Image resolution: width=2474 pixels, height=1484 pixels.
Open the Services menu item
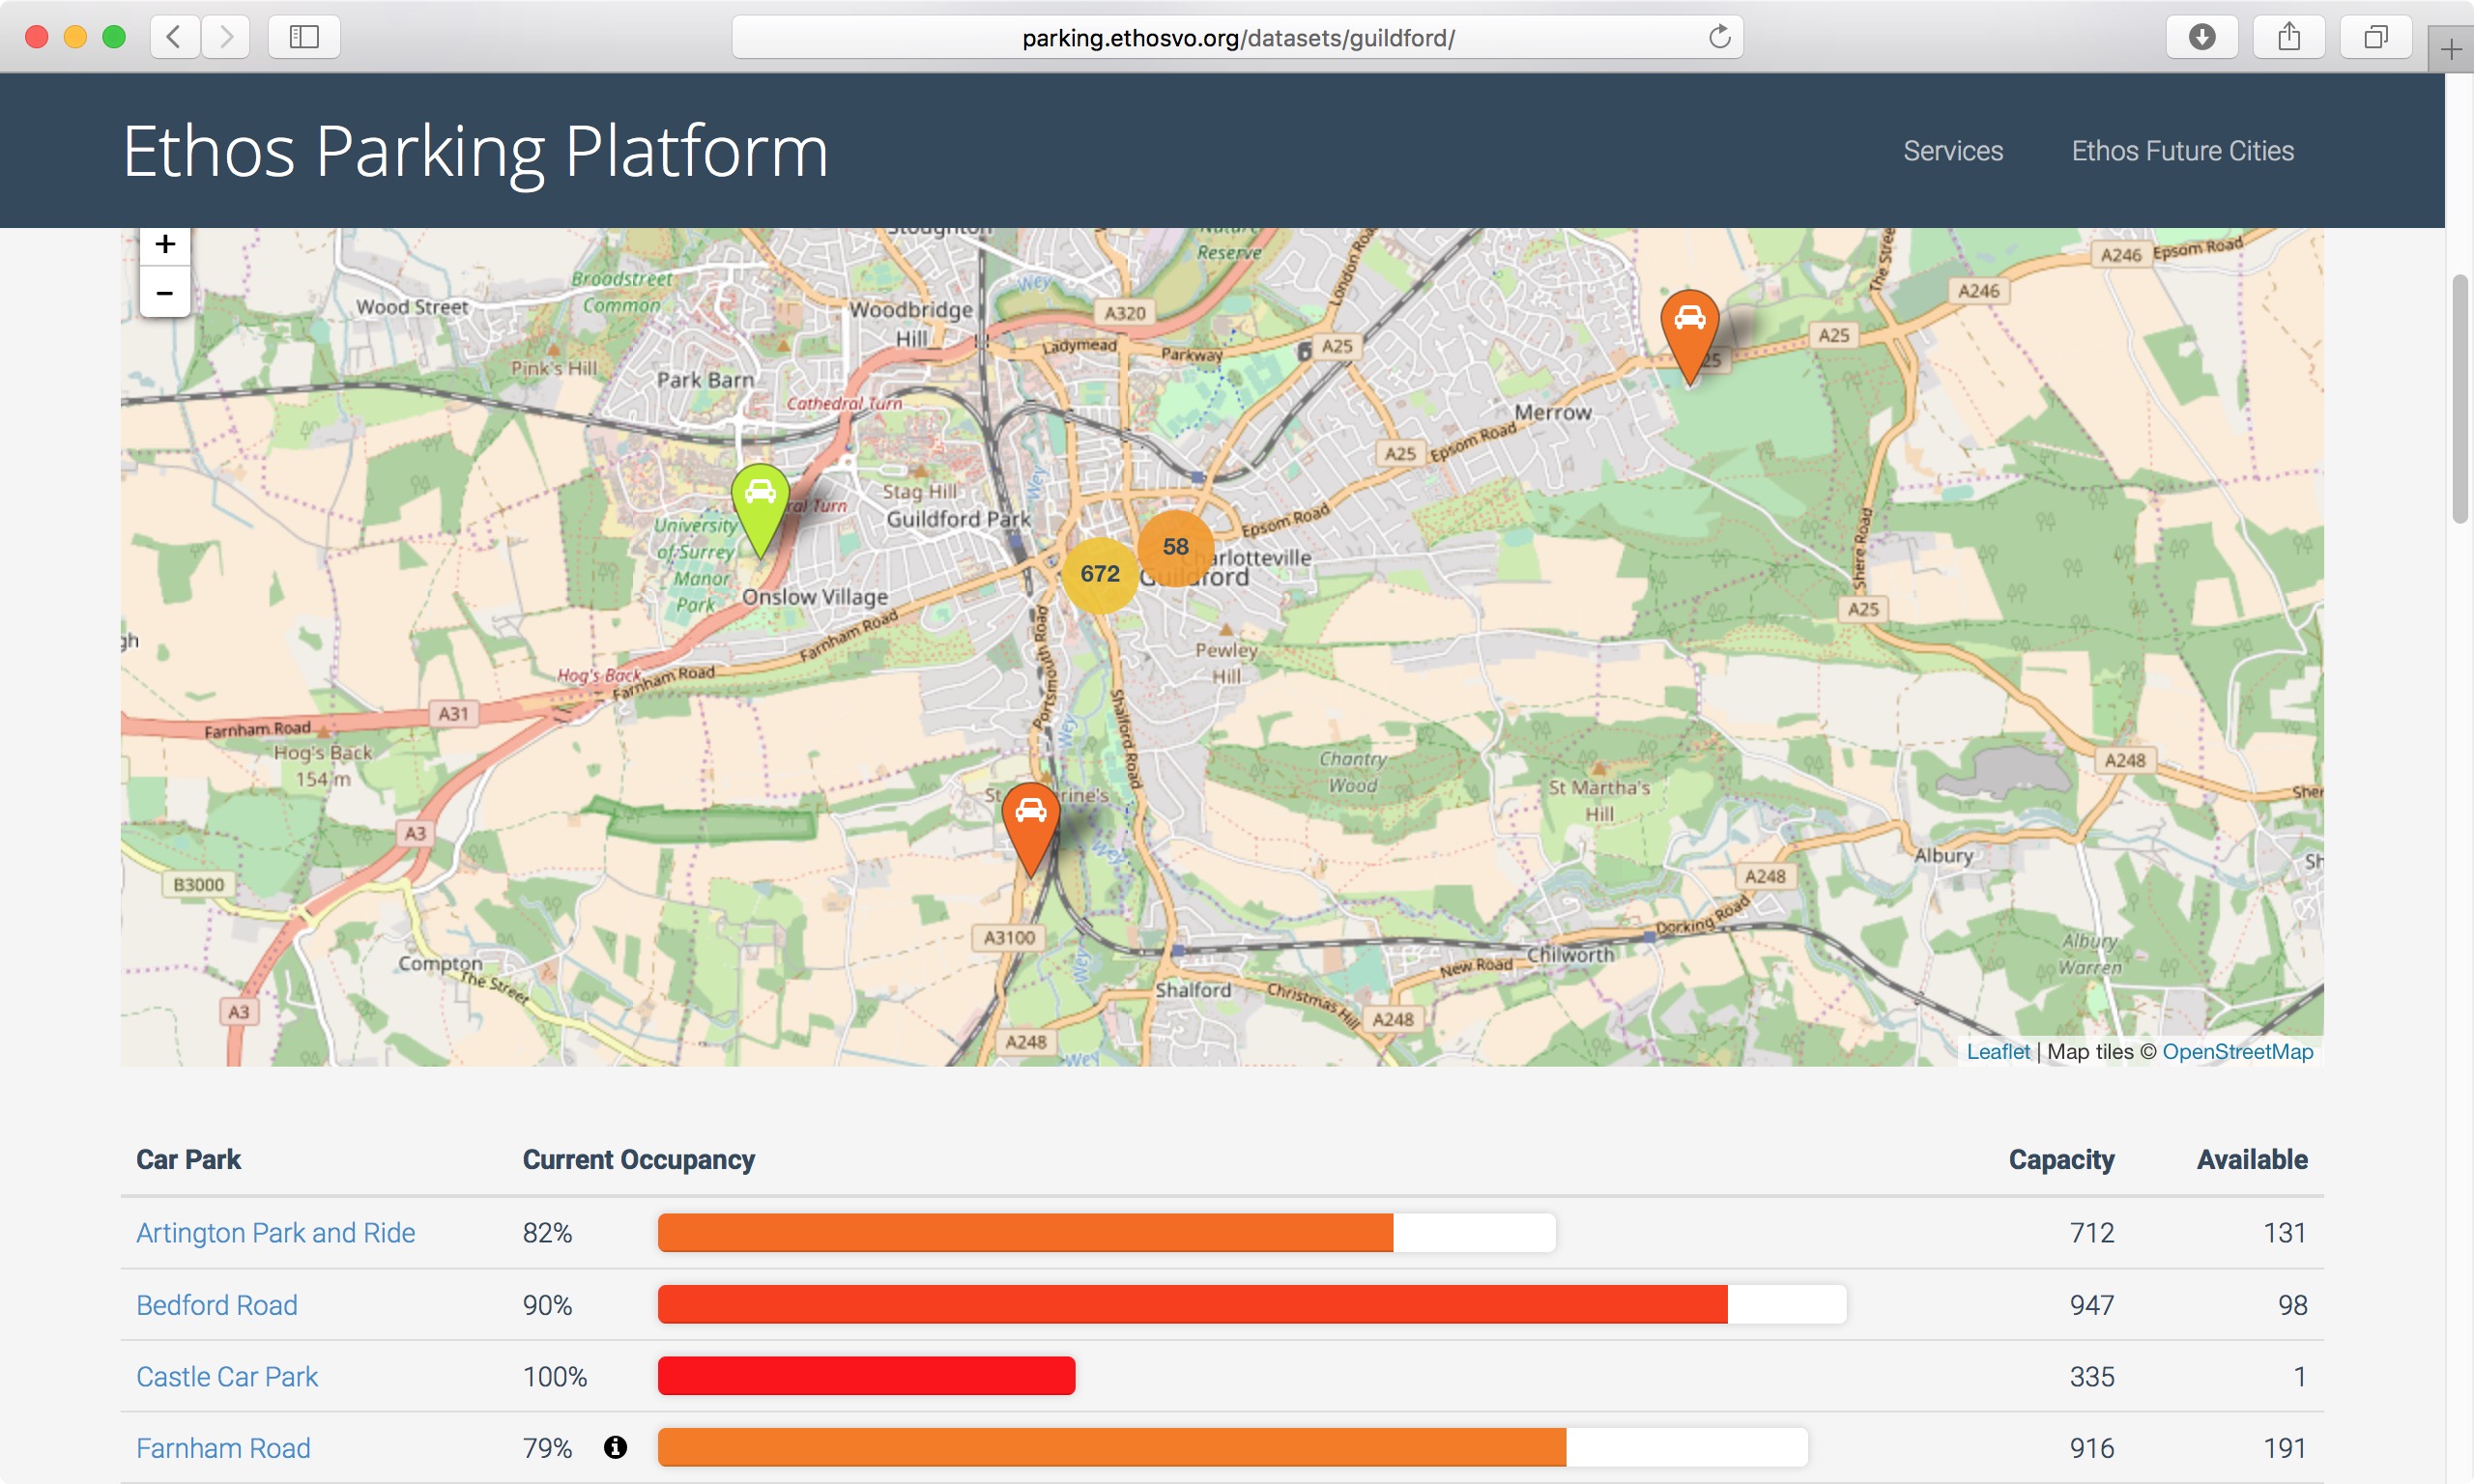pos(1952,151)
